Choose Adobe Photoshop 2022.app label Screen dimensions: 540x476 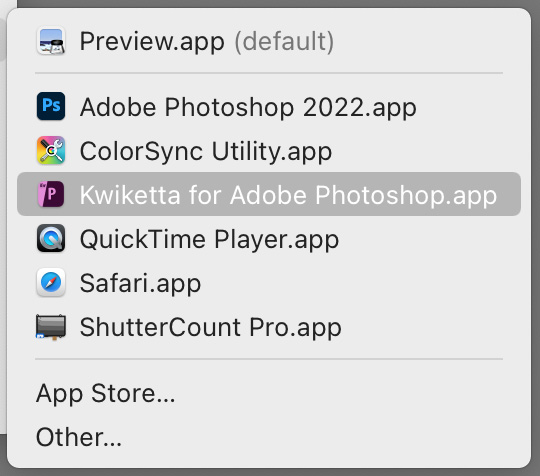248,107
